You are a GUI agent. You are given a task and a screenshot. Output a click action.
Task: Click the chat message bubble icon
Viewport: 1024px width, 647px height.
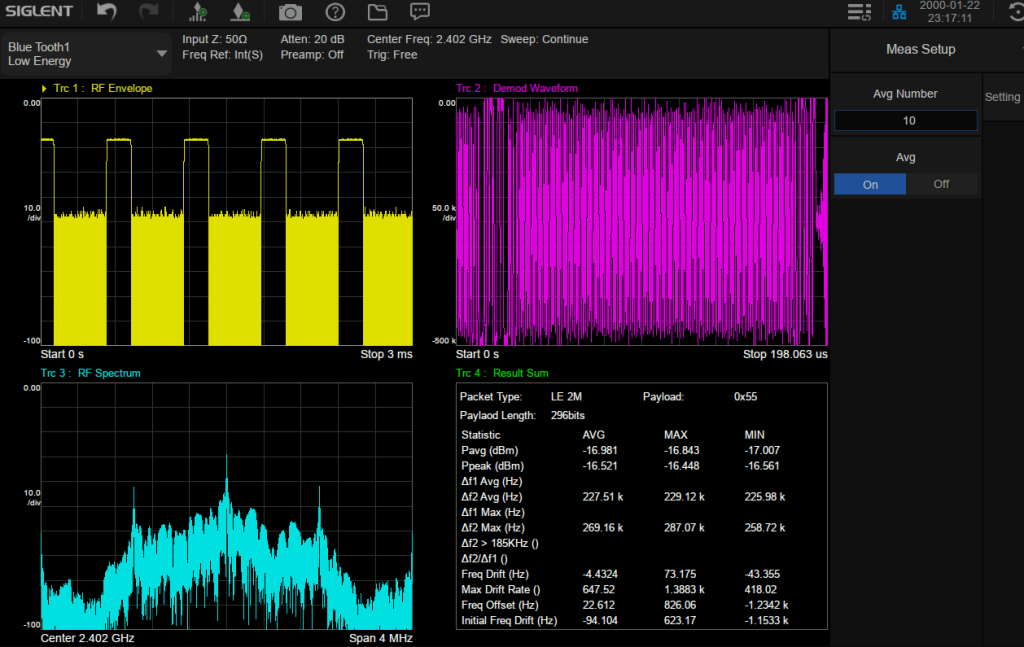tap(421, 12)
